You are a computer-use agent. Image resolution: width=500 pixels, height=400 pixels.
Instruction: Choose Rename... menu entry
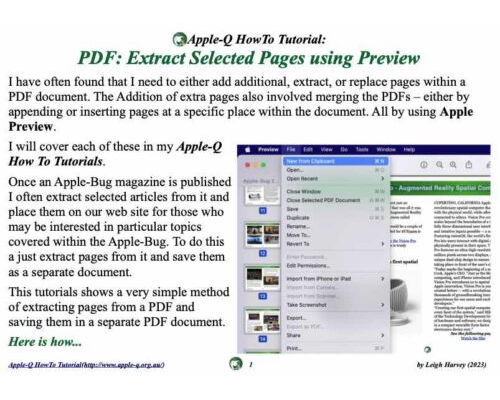pyautogui.click(x=336, y=226)
